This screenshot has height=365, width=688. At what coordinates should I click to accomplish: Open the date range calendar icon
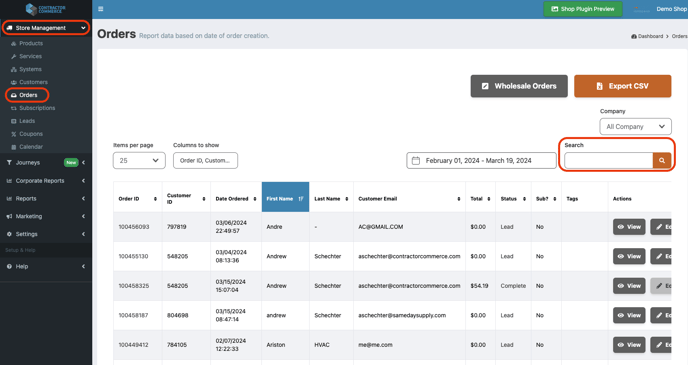click(x=416, y=161)
